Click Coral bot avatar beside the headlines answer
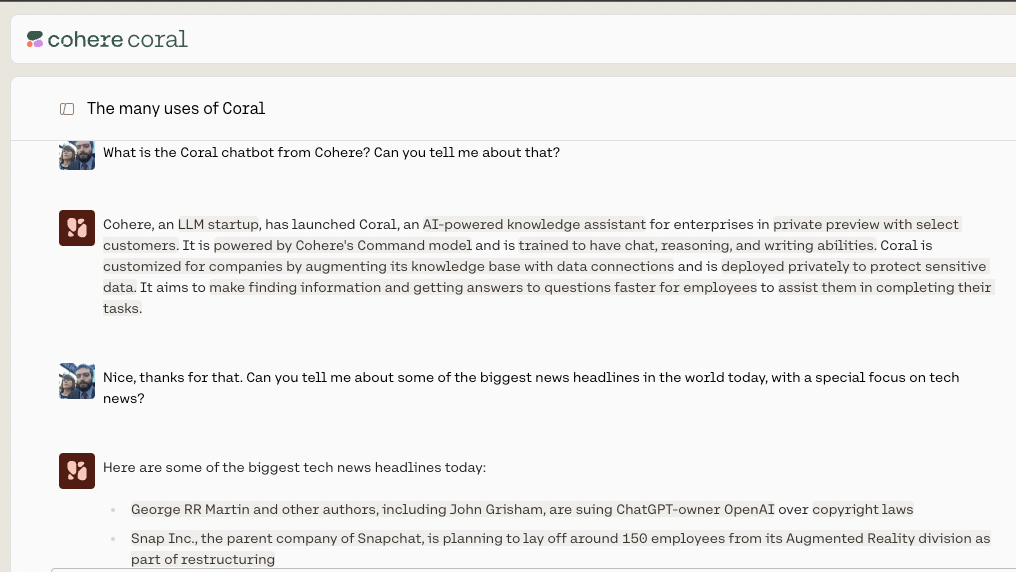The width and height of the screenshot is (1016, 572). [77, 470]
